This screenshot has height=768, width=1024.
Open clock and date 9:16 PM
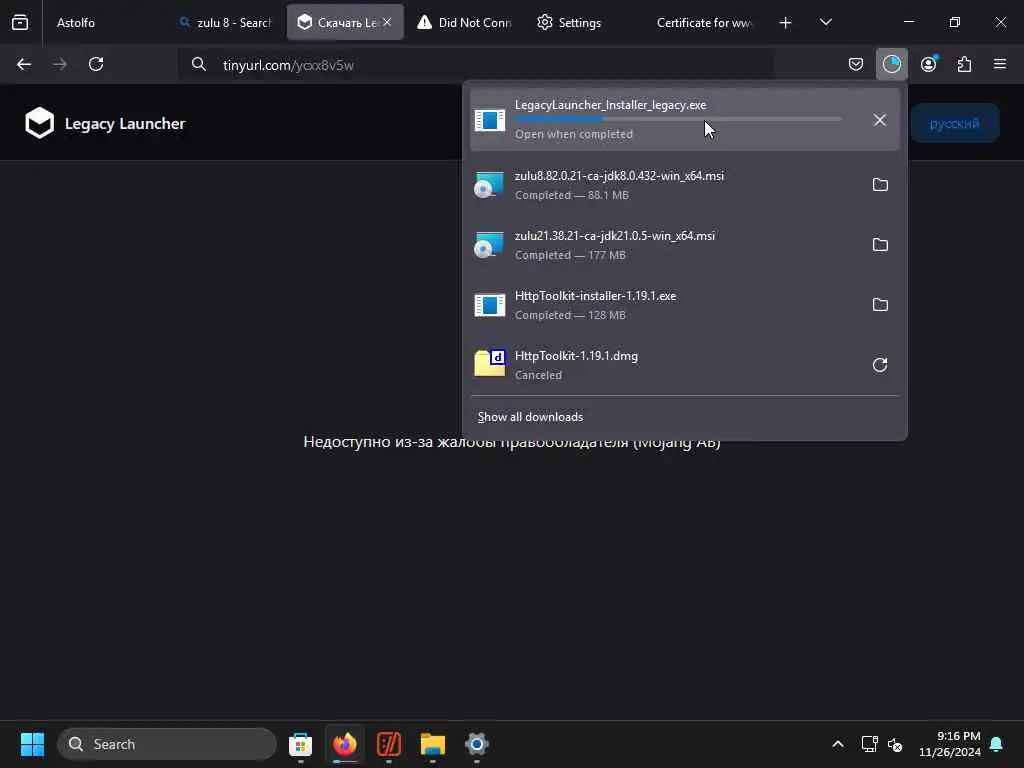(949, 744)
